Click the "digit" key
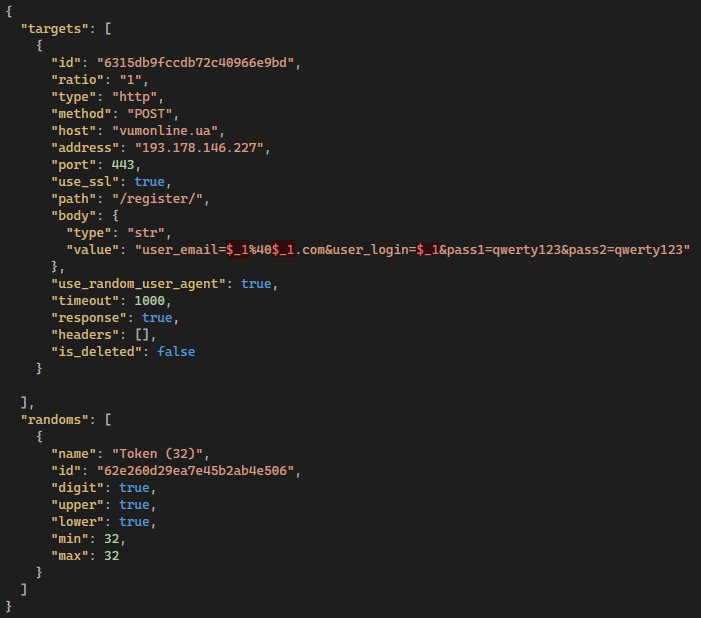The image size is (701, 618). 77,487
